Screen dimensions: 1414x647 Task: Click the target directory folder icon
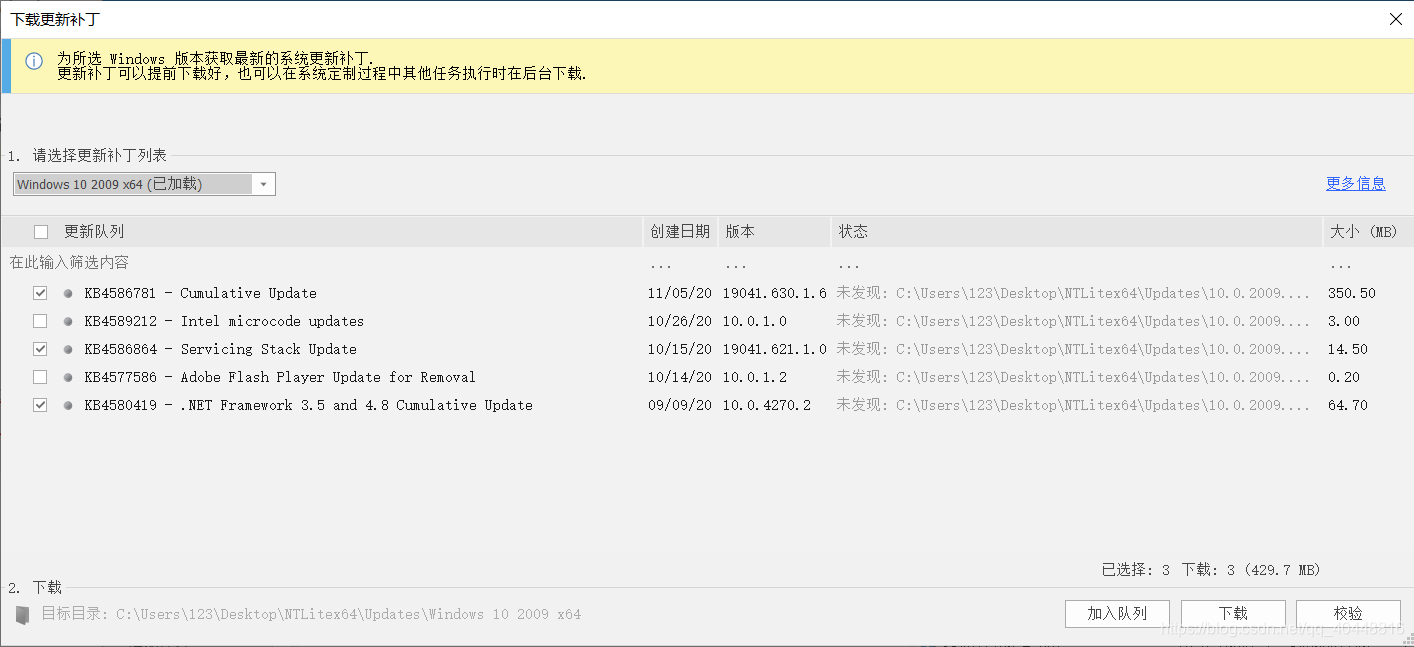[23, 614]
